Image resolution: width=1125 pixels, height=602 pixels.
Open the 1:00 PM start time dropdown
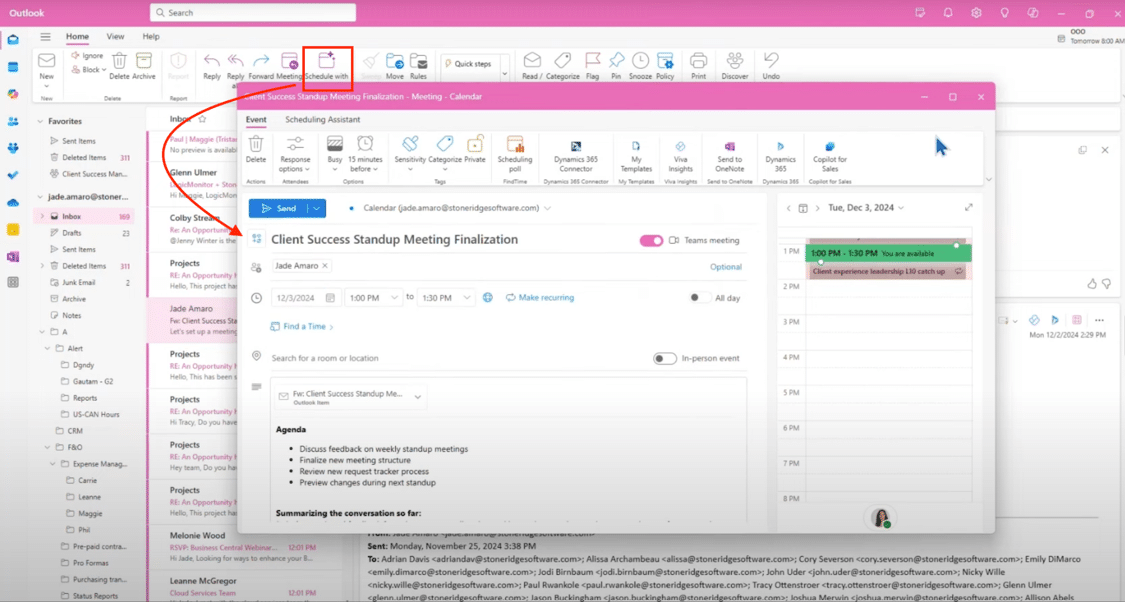tap(372, 298)
